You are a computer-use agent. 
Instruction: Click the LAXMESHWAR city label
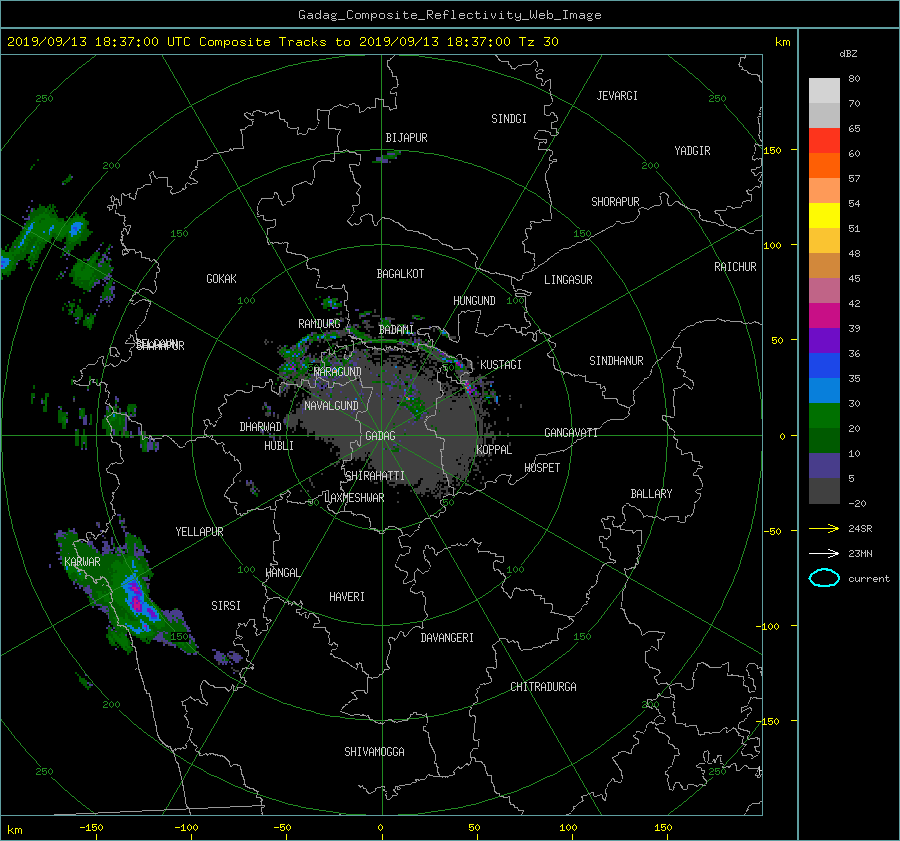coord(355,498)
